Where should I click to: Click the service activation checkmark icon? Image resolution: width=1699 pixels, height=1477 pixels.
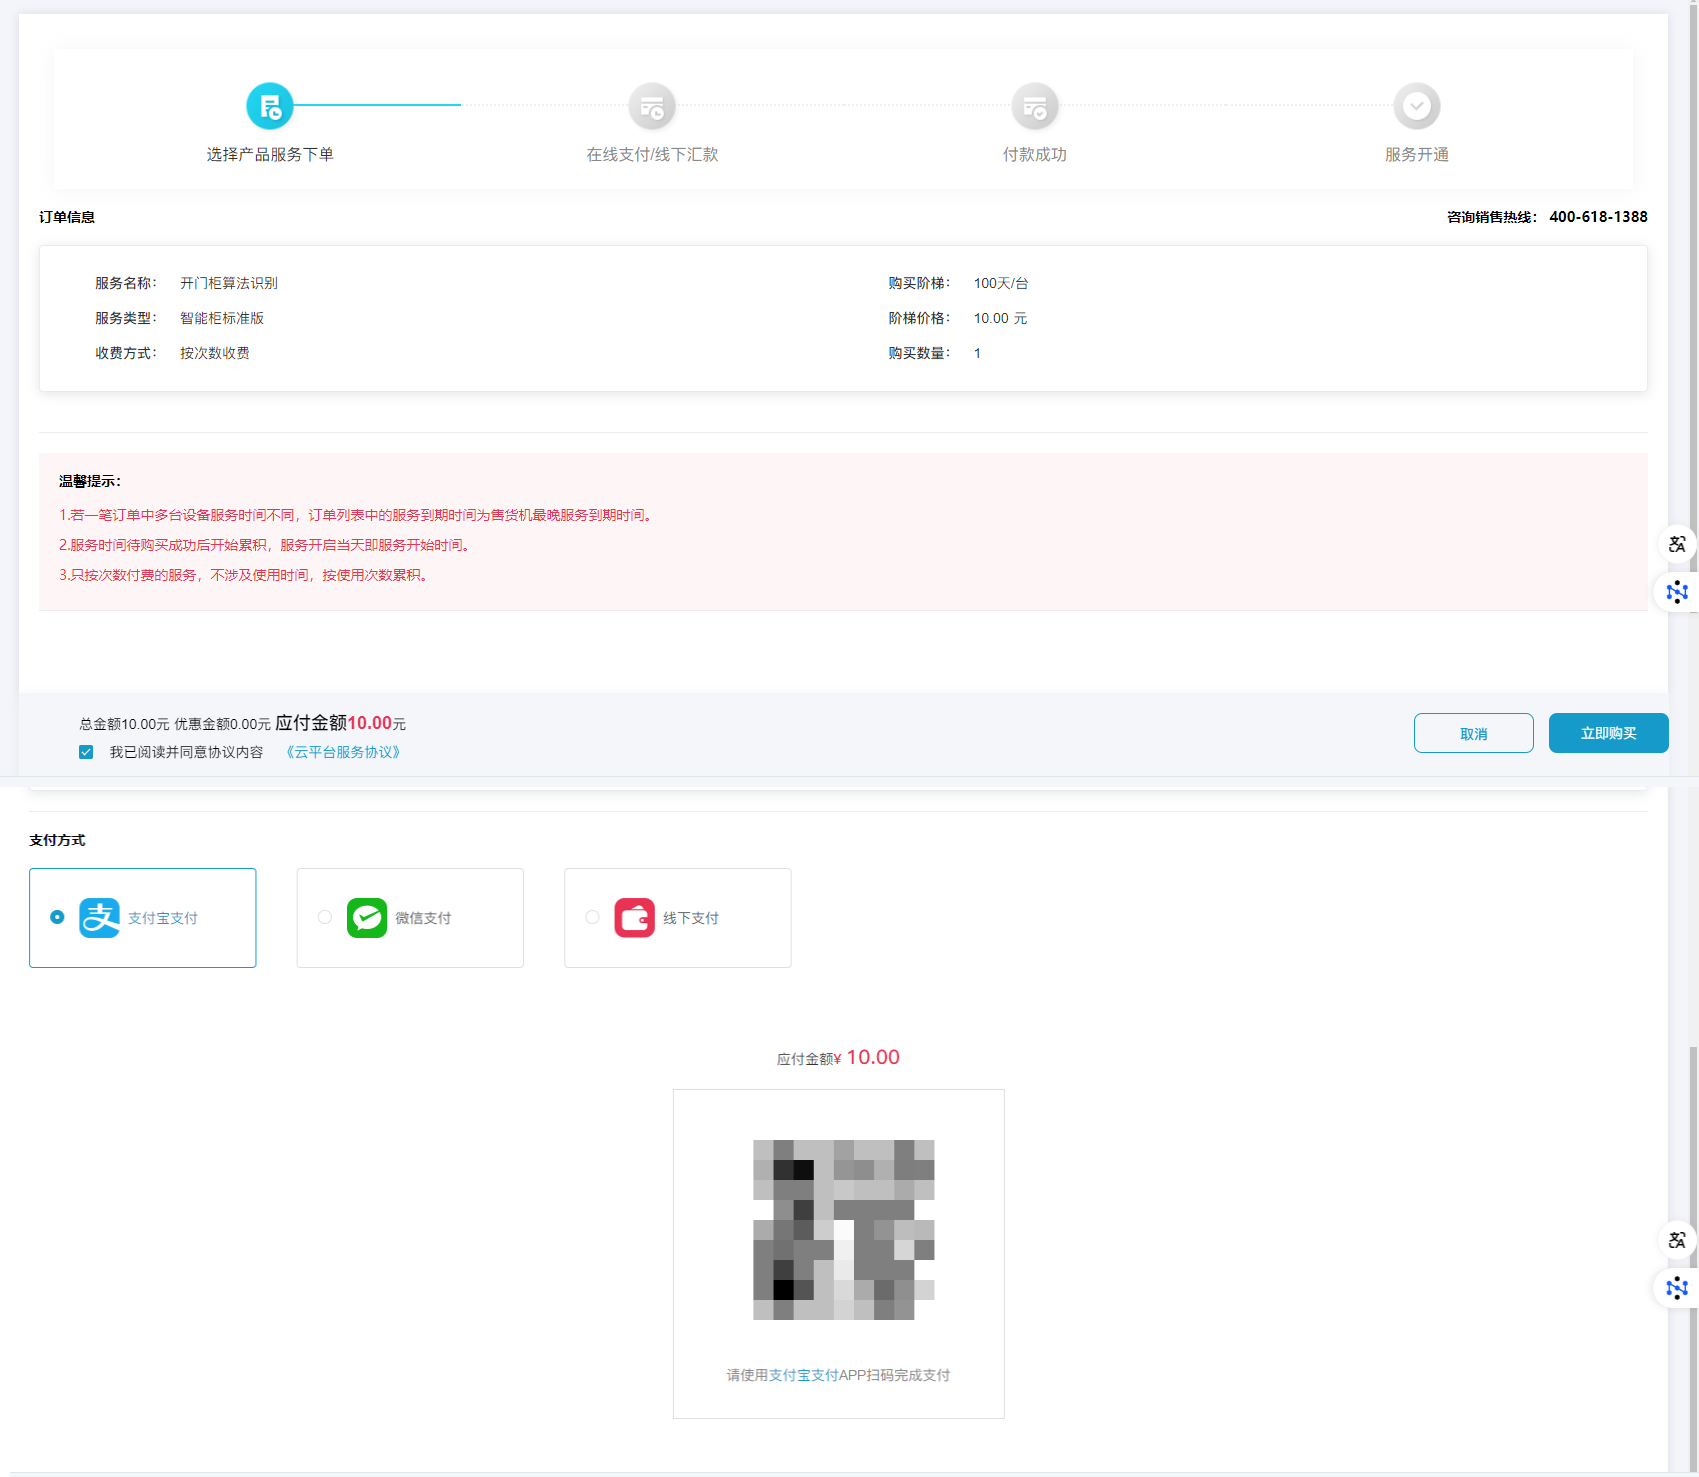coord(1417,106)
